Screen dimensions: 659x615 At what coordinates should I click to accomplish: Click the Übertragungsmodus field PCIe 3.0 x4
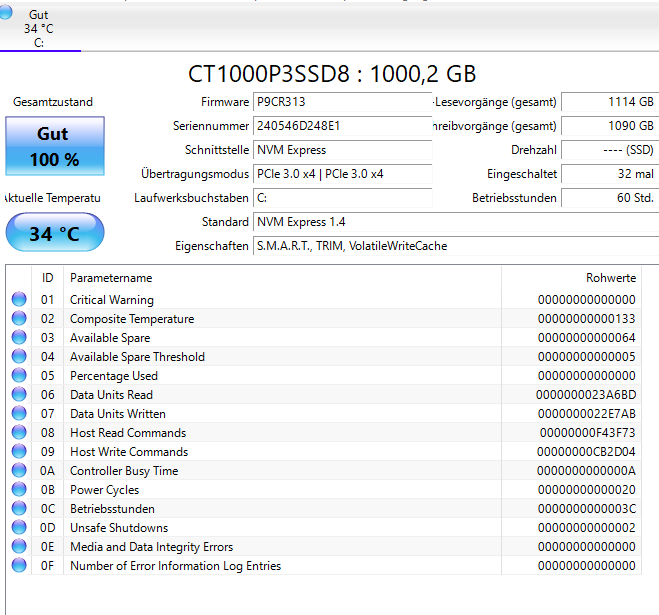click(342, 174)
